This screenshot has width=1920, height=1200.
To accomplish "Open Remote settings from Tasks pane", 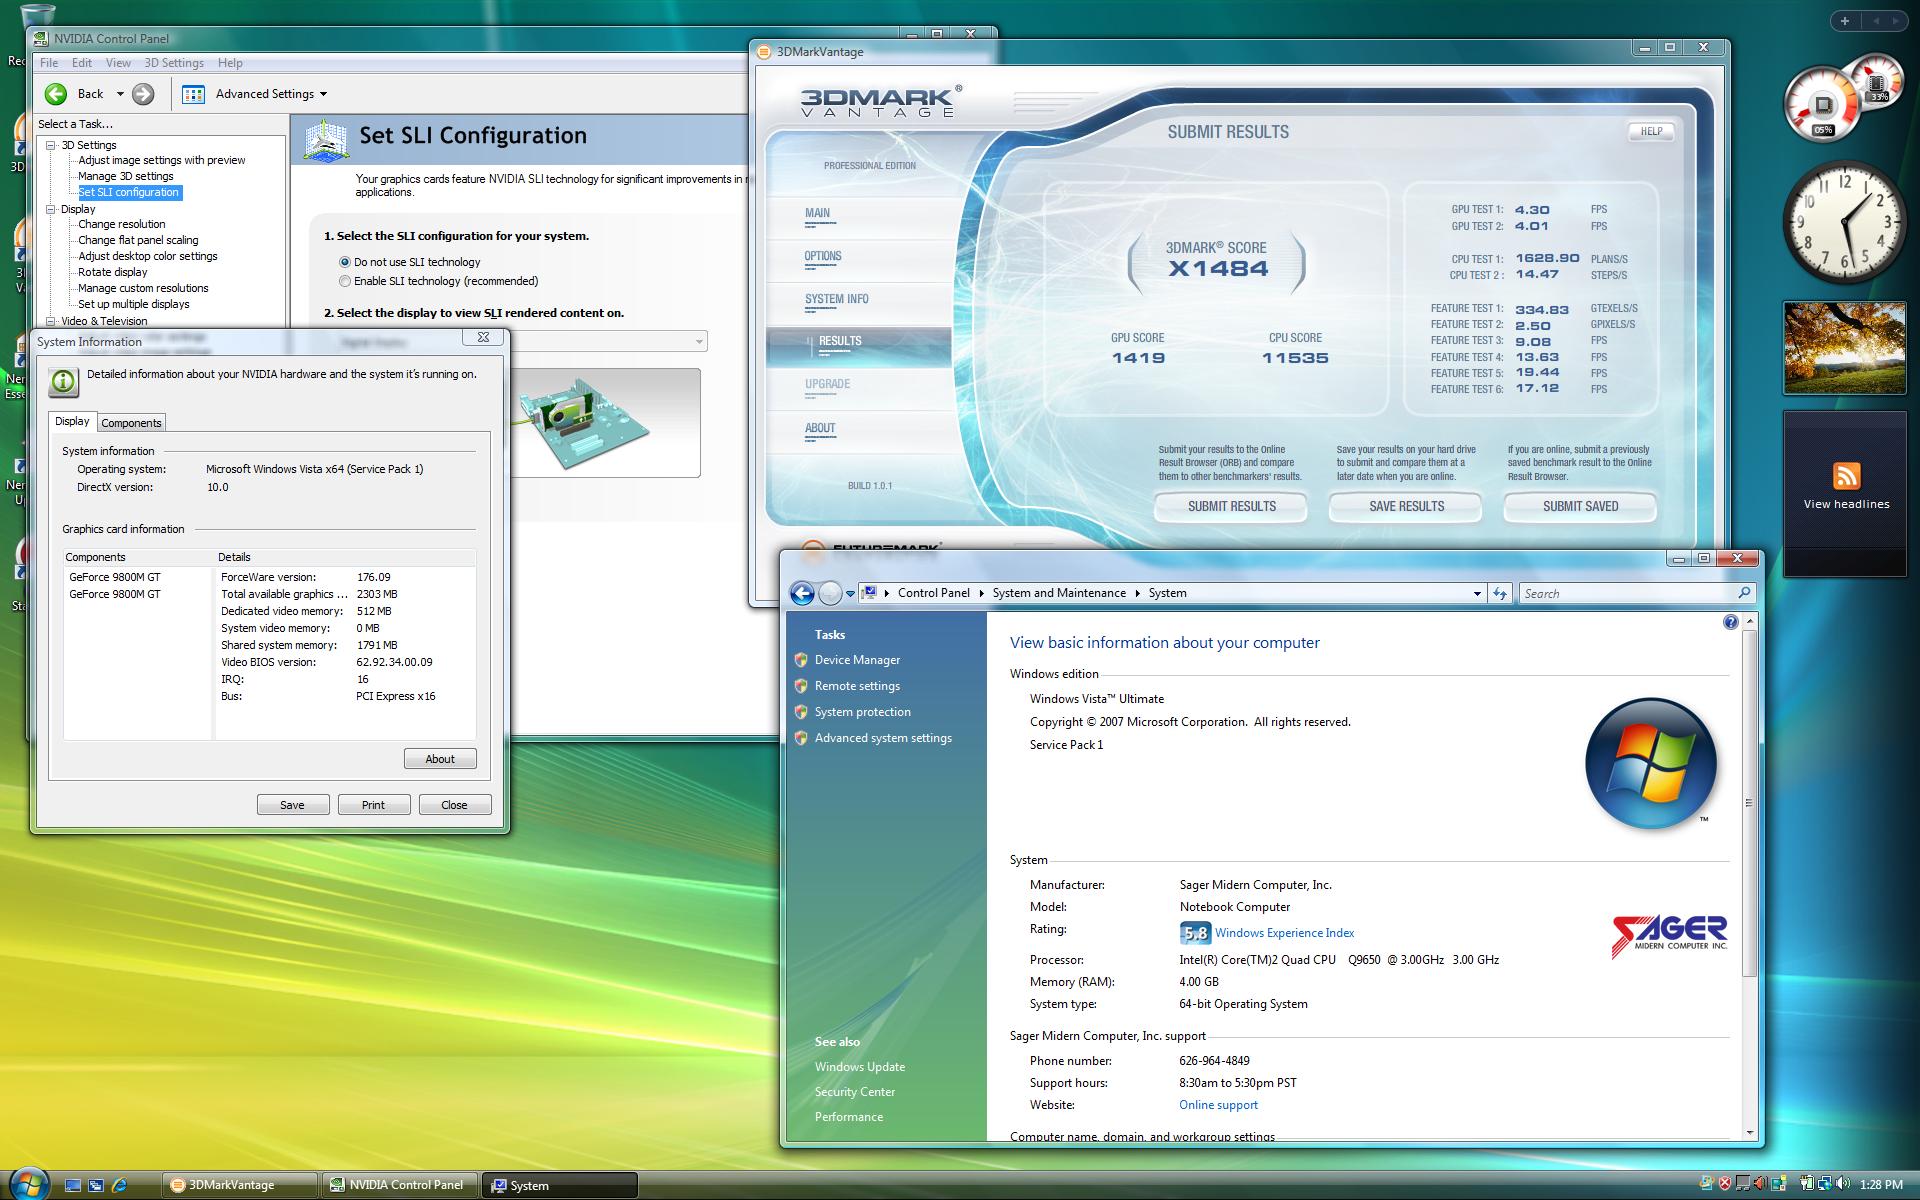I will pos(857,686).
